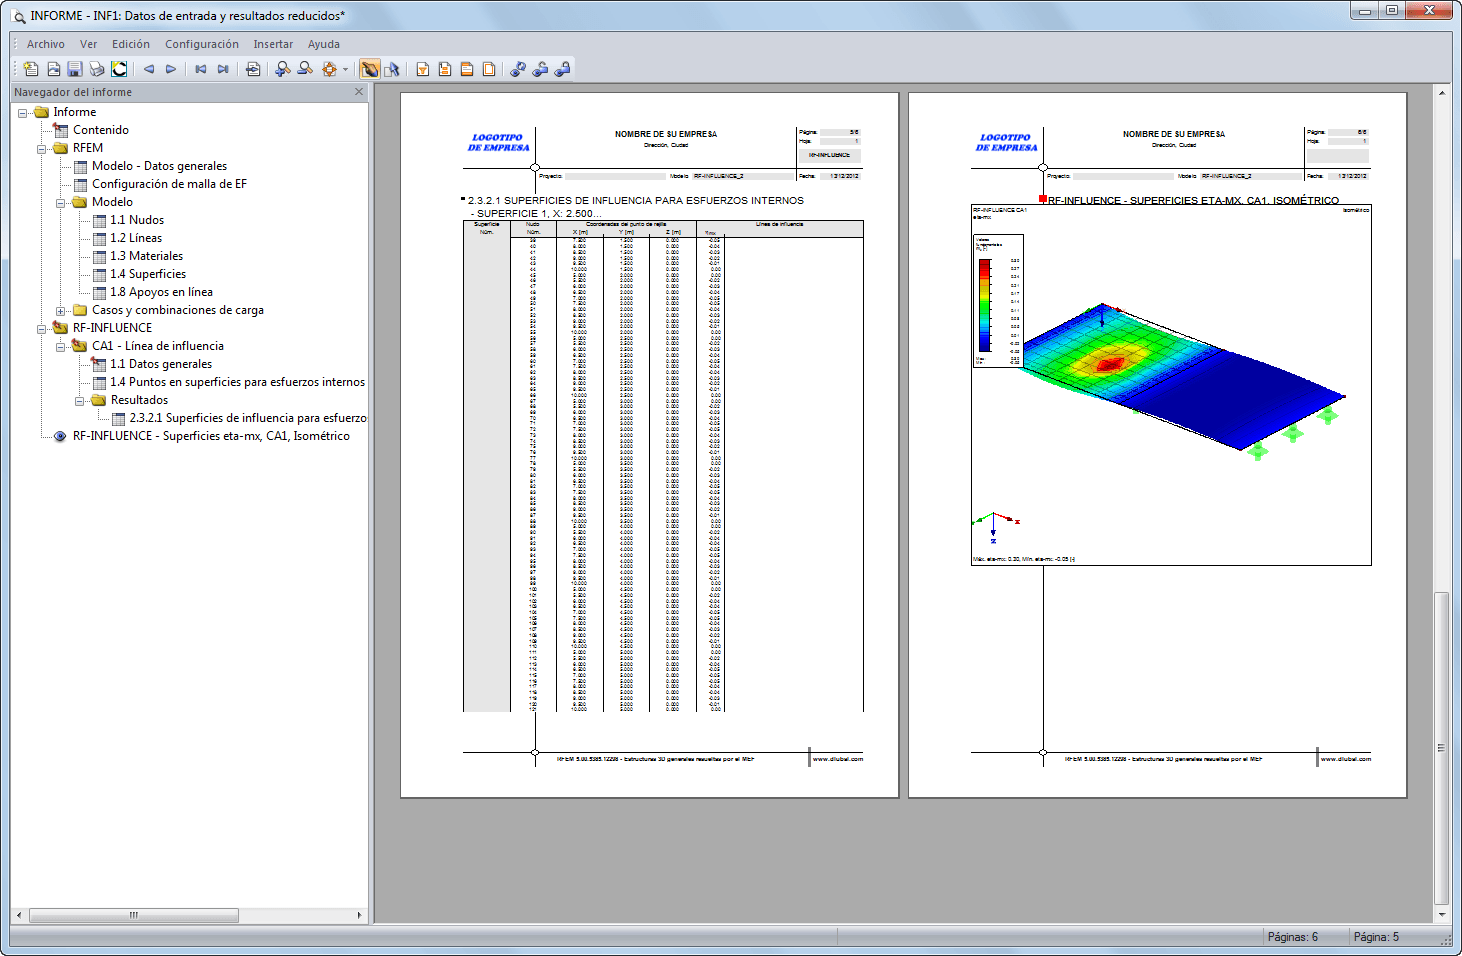
Task: Click the navigator scroll-right arrow
Action: click(359, 915)
